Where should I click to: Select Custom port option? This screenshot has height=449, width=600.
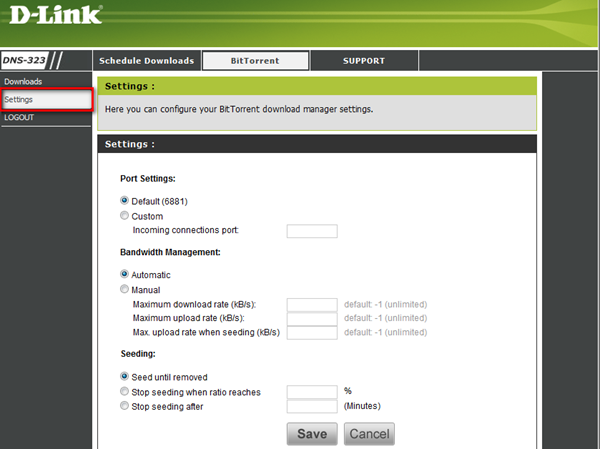(x=124, y=216)
